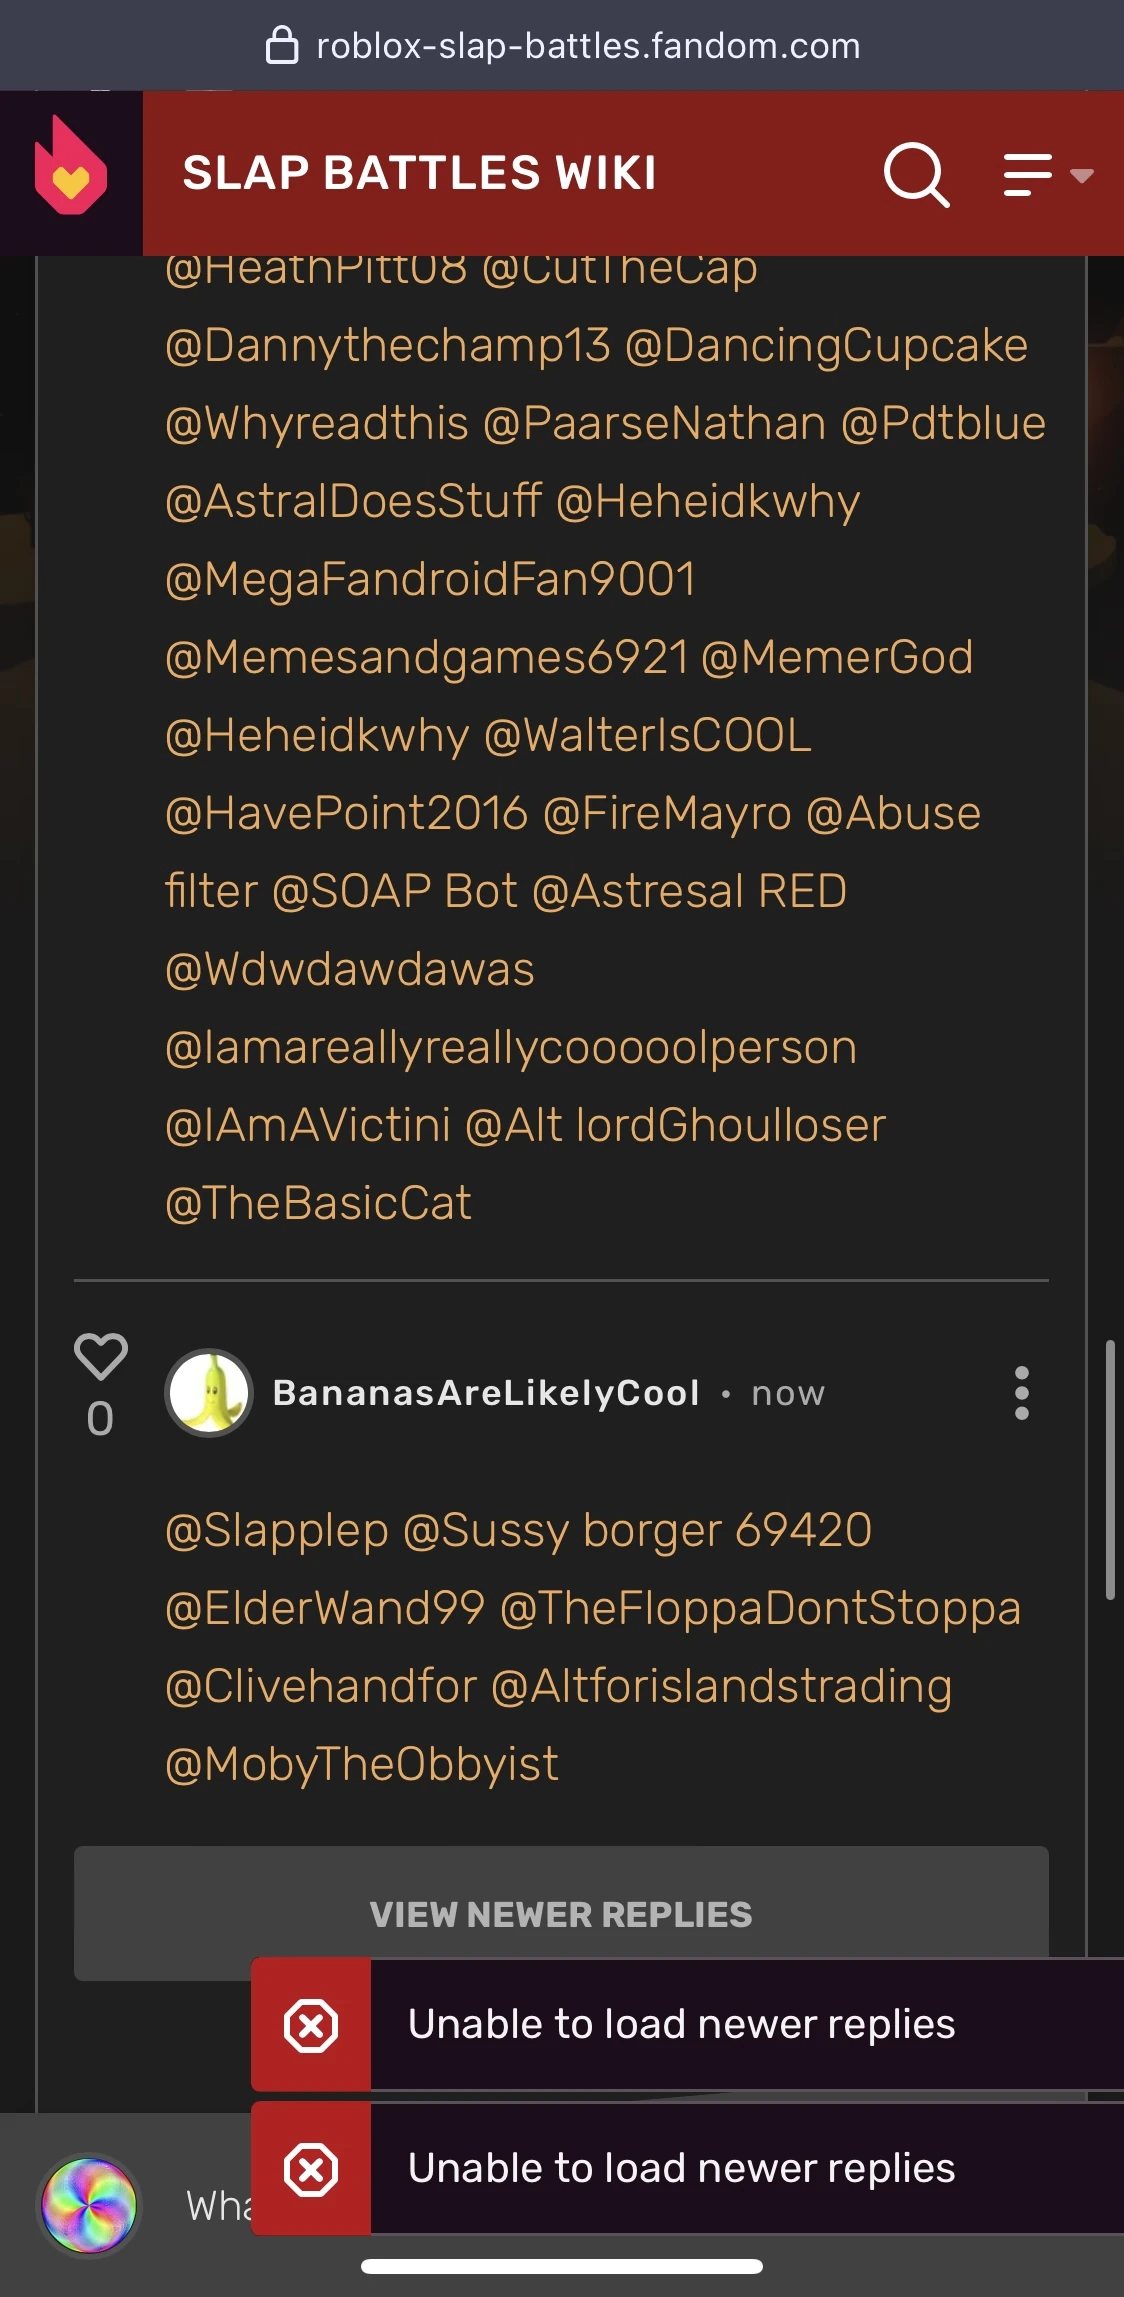The height and width of the screenshot is (2297, 1124).
Task: Click the @MobyTheObbyist mention
Action: pyautogui.click(x=361, y=1765)
